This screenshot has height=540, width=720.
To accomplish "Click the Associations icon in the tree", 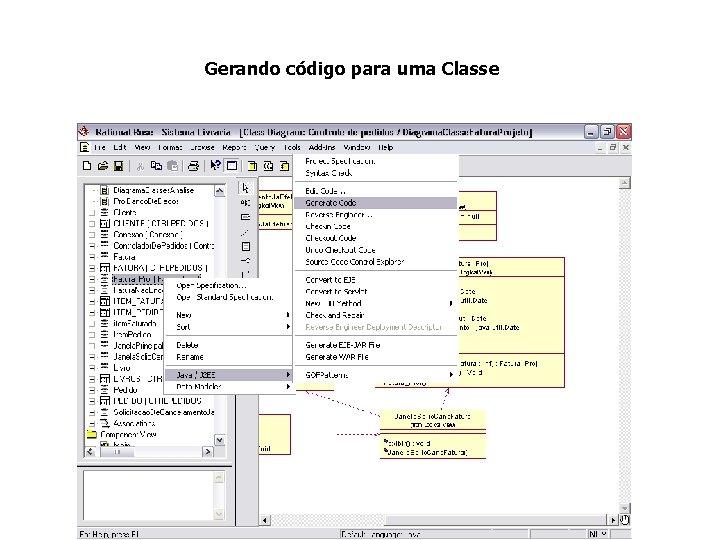I will click(105, 423).
